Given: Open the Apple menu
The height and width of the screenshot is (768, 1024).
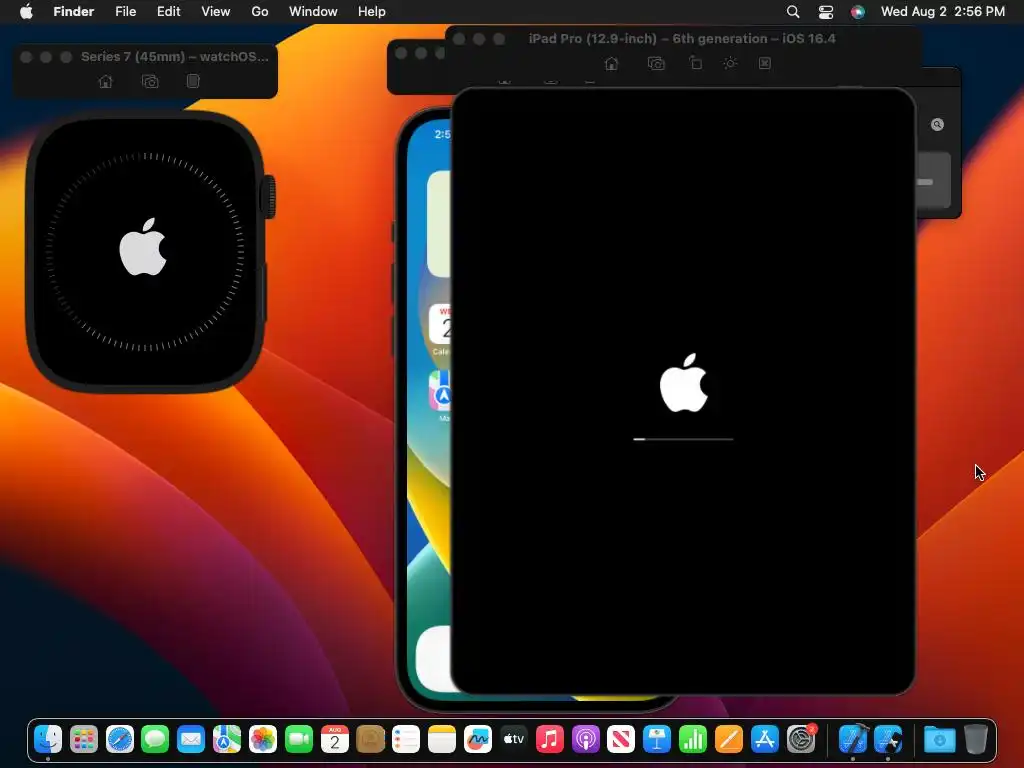Looking at the screenshot, I should [26, 11].
